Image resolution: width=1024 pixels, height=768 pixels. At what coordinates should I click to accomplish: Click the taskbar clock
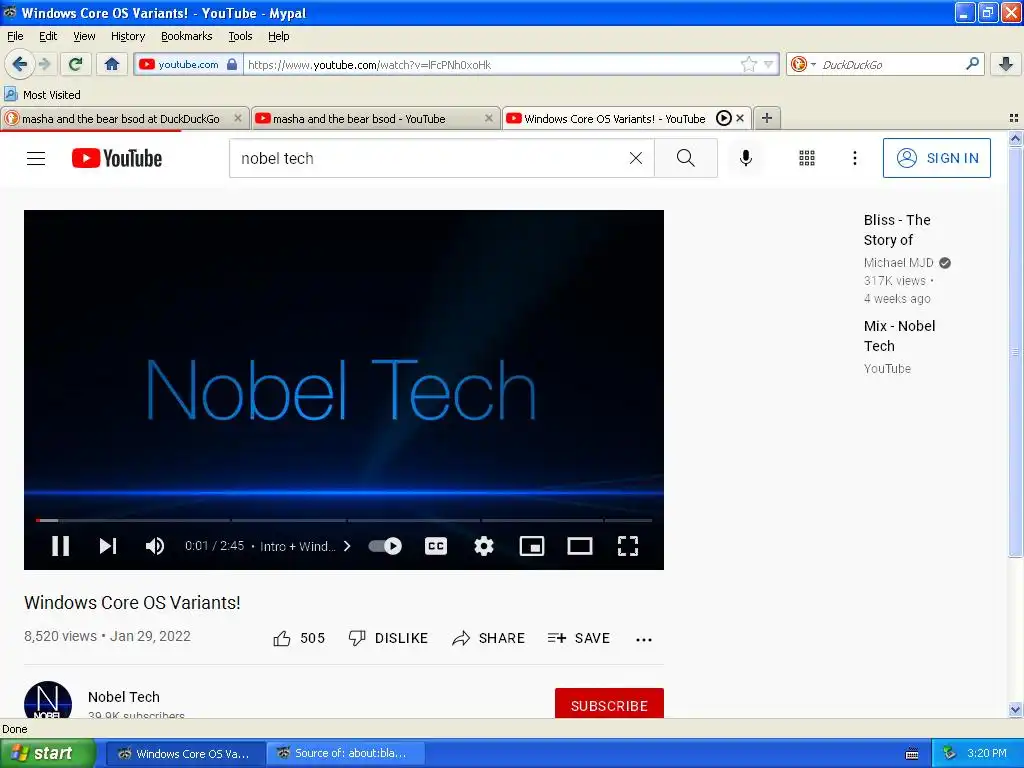[x=986, y=753]
